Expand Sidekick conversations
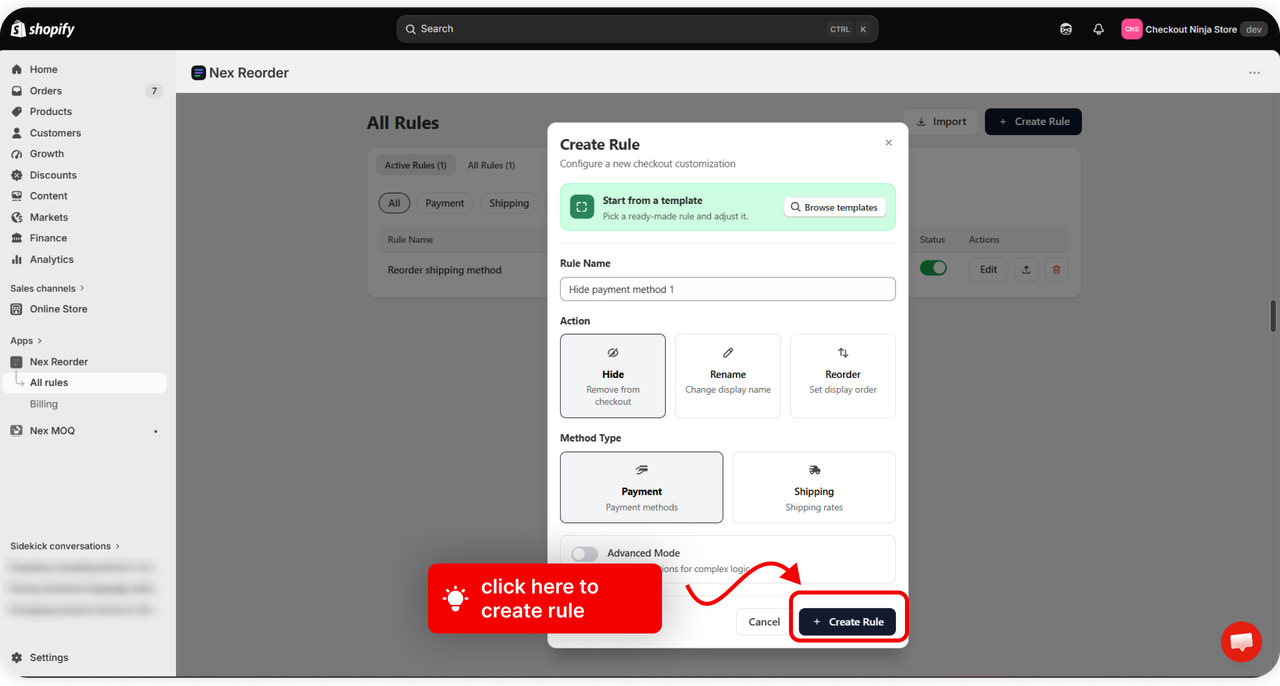 pyautogui.click(x=65, y=546)
